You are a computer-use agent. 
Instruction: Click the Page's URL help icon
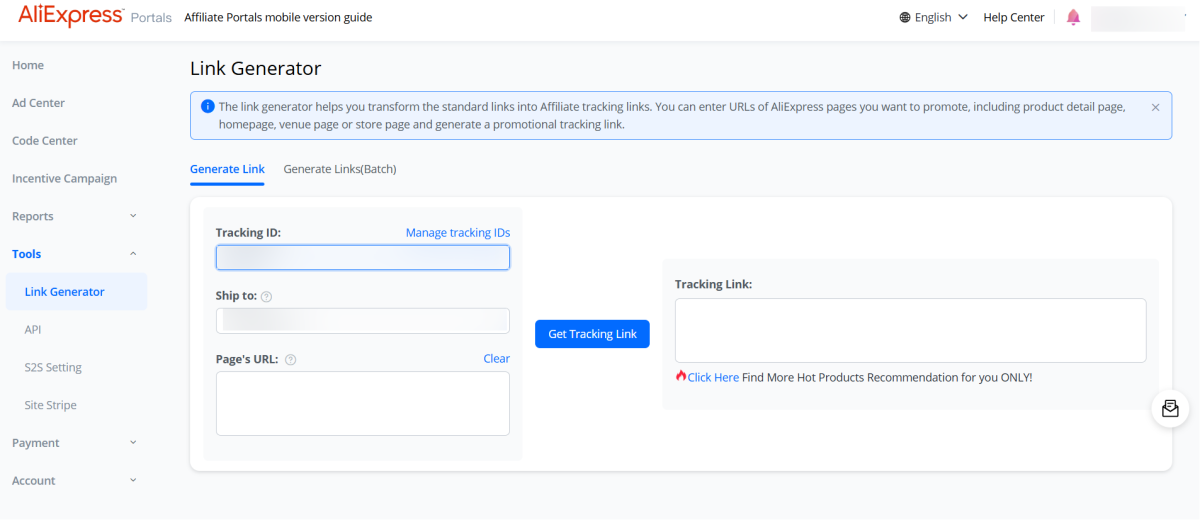point(290,360)
